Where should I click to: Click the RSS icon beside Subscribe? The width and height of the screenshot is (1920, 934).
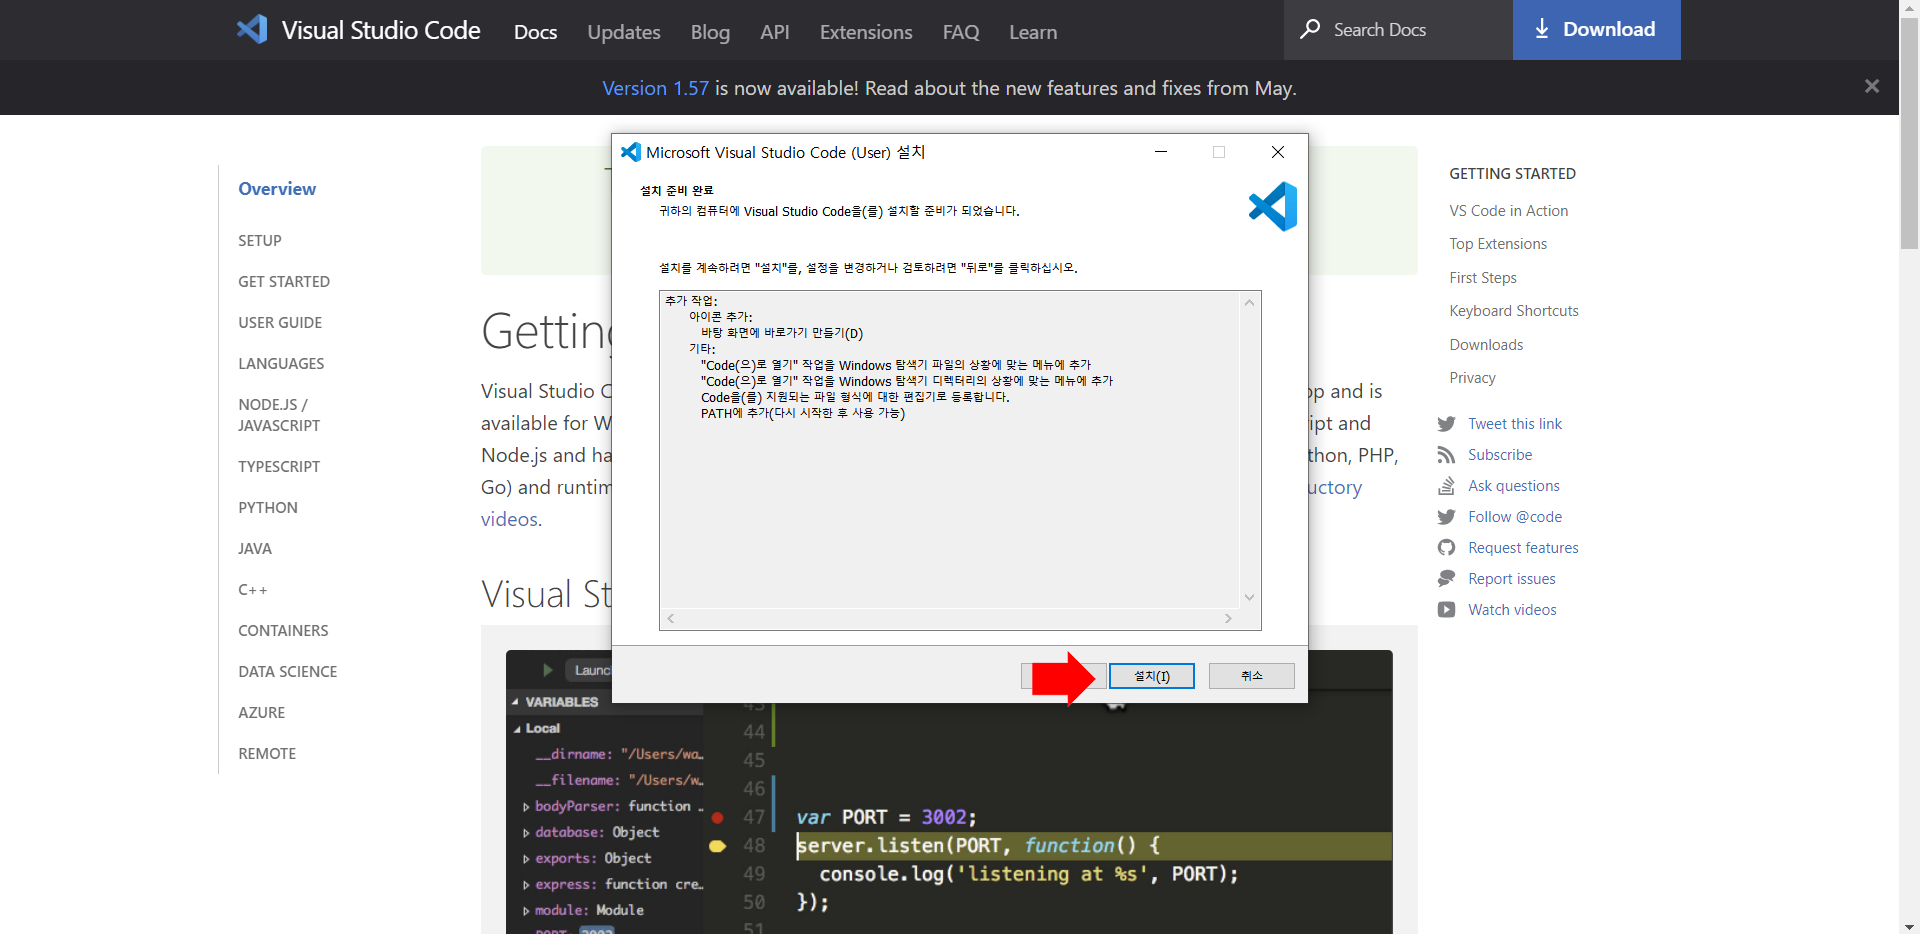pyautogui.click(x=1446, y=455)
